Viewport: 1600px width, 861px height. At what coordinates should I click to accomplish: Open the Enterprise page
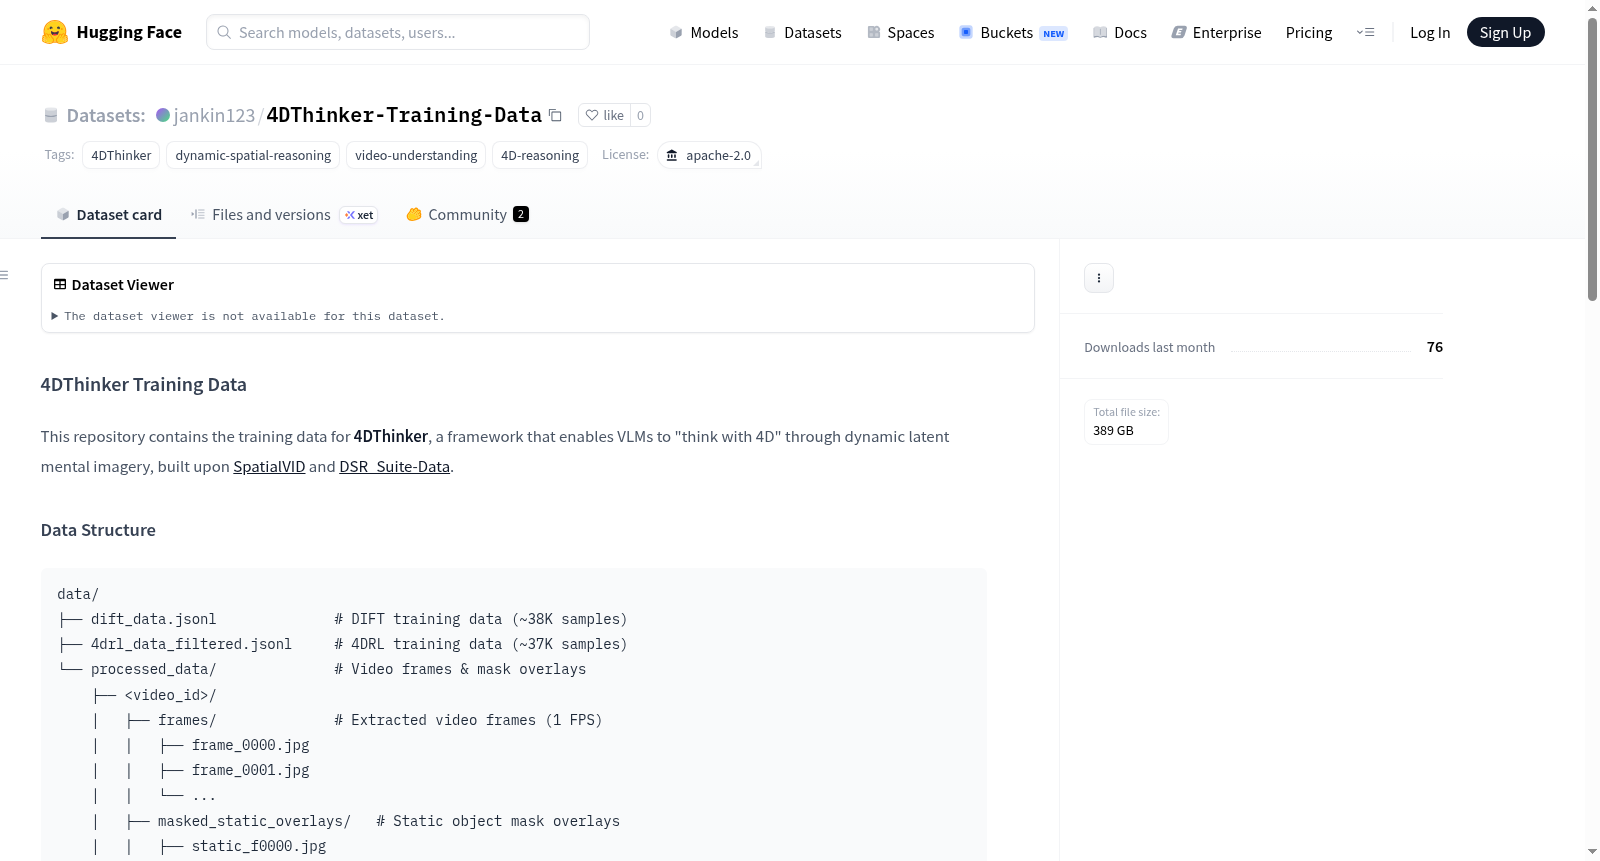point(1216,33)
